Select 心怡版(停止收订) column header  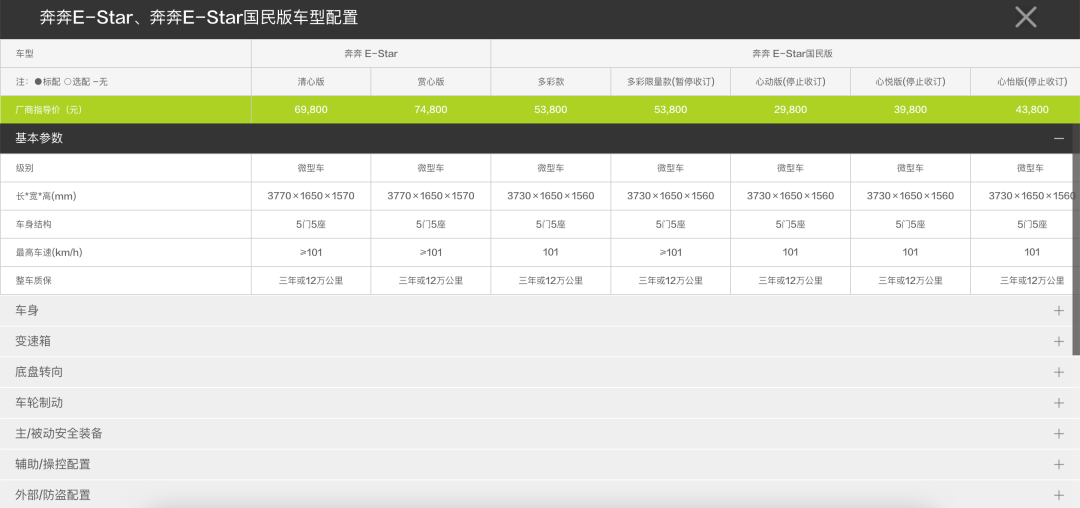[1026, 82]
